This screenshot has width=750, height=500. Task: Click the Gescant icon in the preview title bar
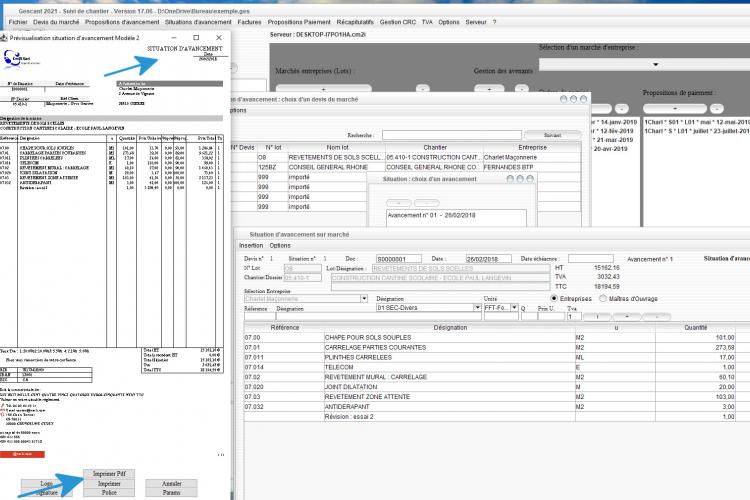click(x=4, y=37)
